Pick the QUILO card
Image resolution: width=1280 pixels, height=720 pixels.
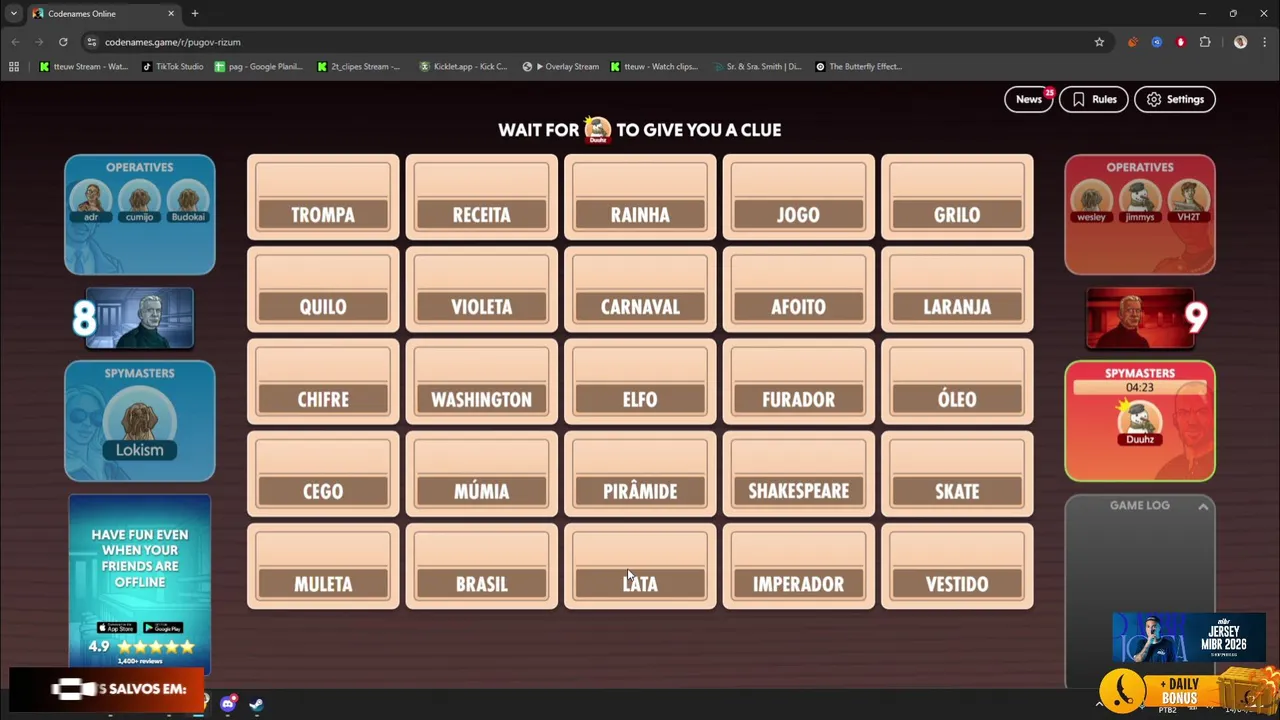click(x=323, y=289)
